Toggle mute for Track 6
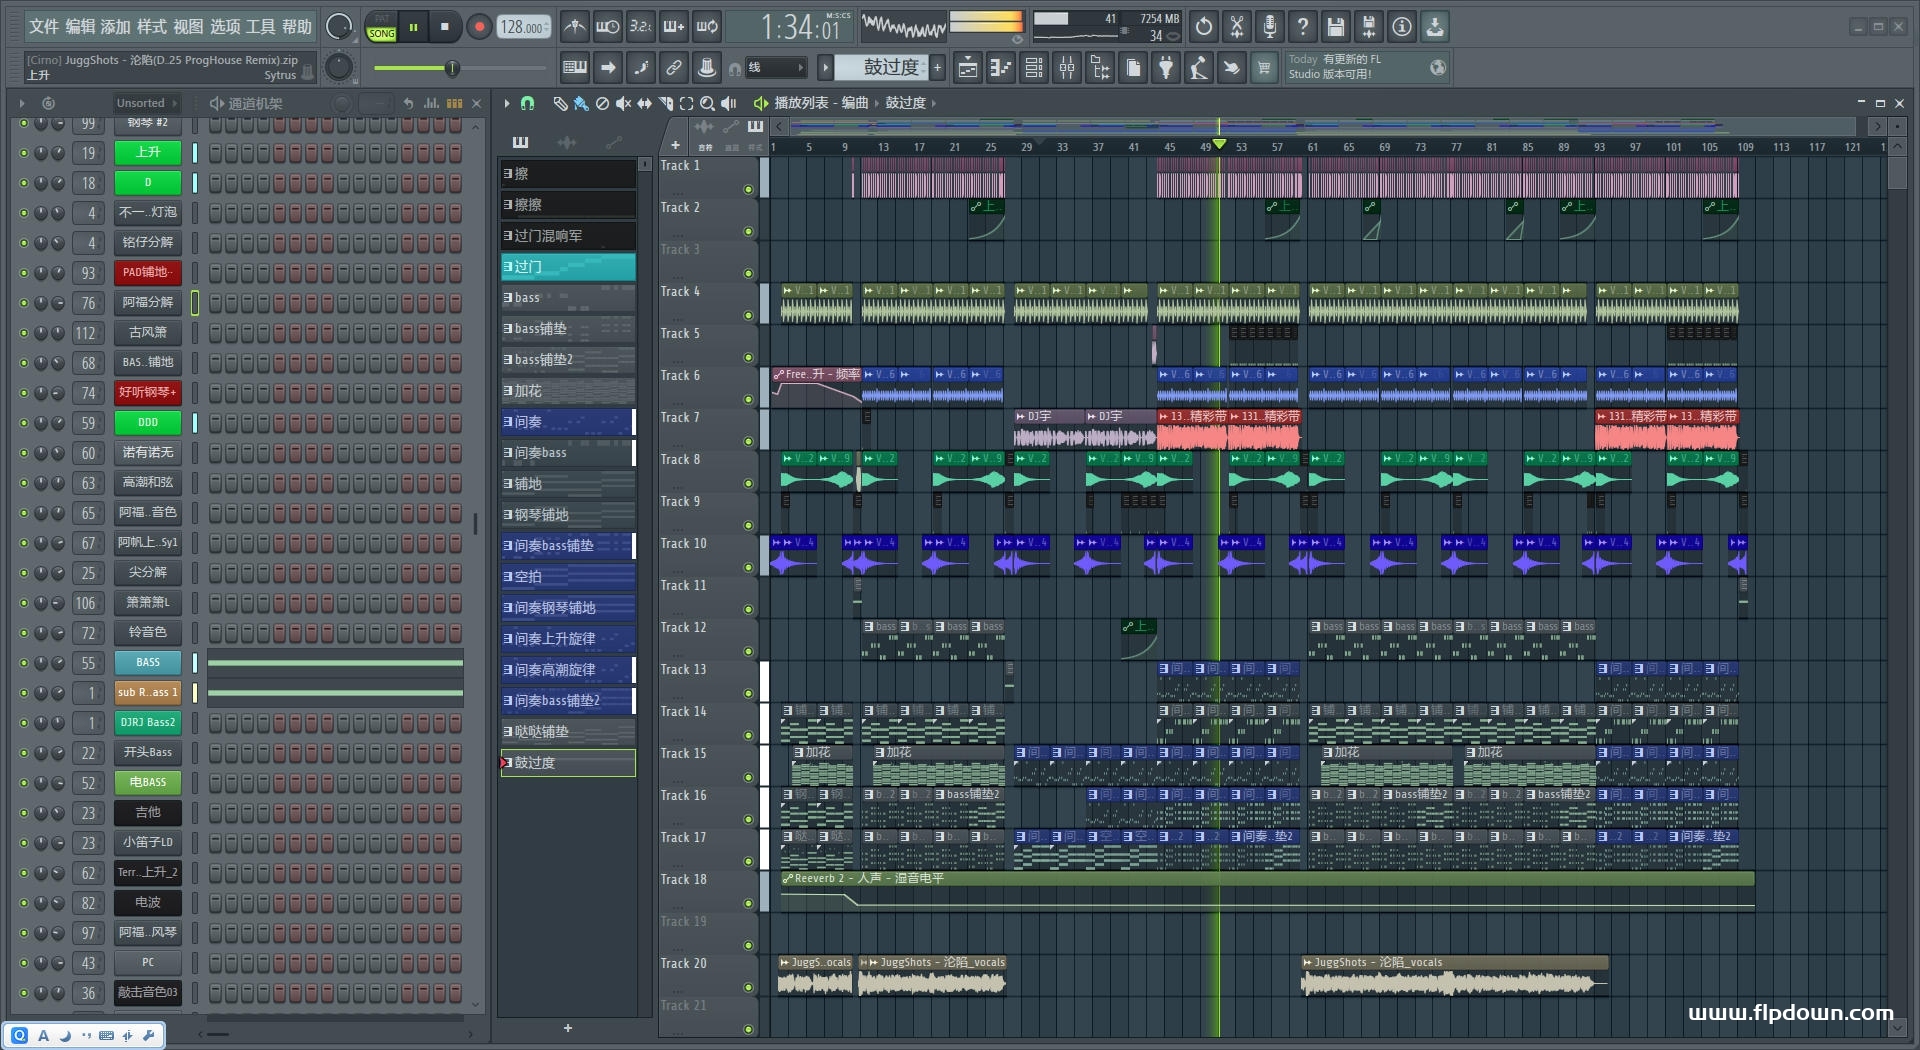 tap(748, 399)
